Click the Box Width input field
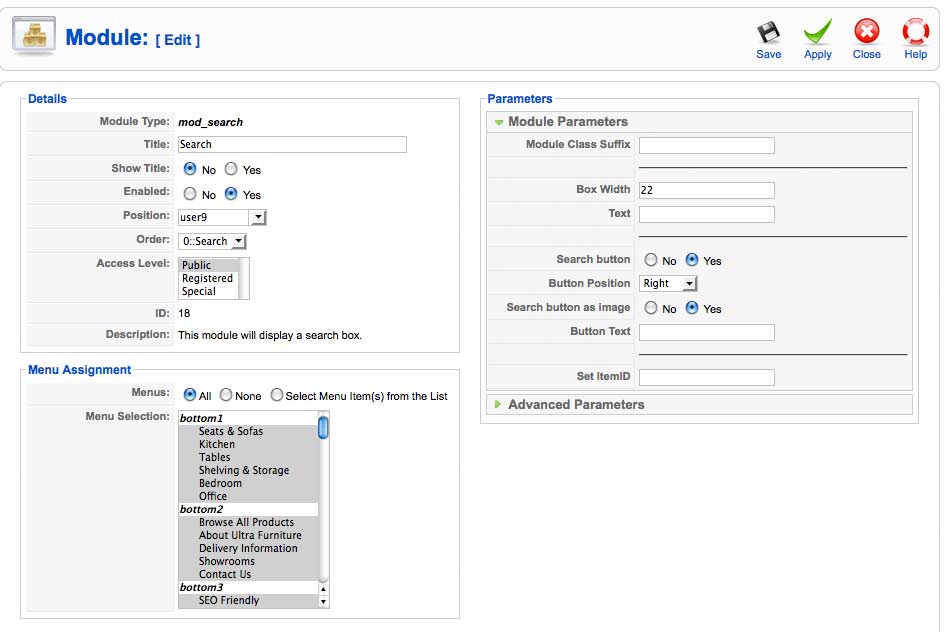947x632 pixels. [707, 190]
